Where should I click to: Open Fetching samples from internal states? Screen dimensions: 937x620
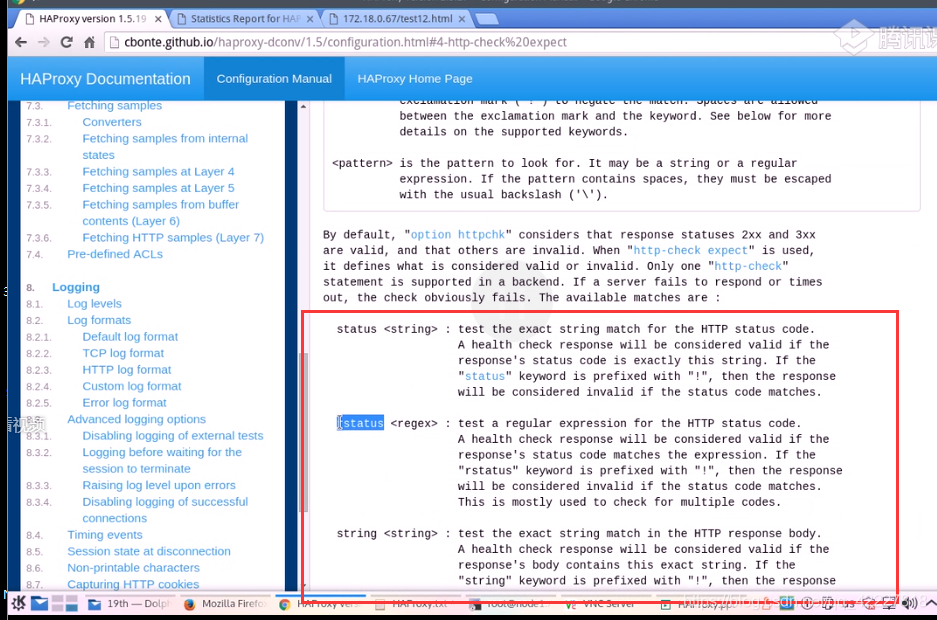(165, 146)
